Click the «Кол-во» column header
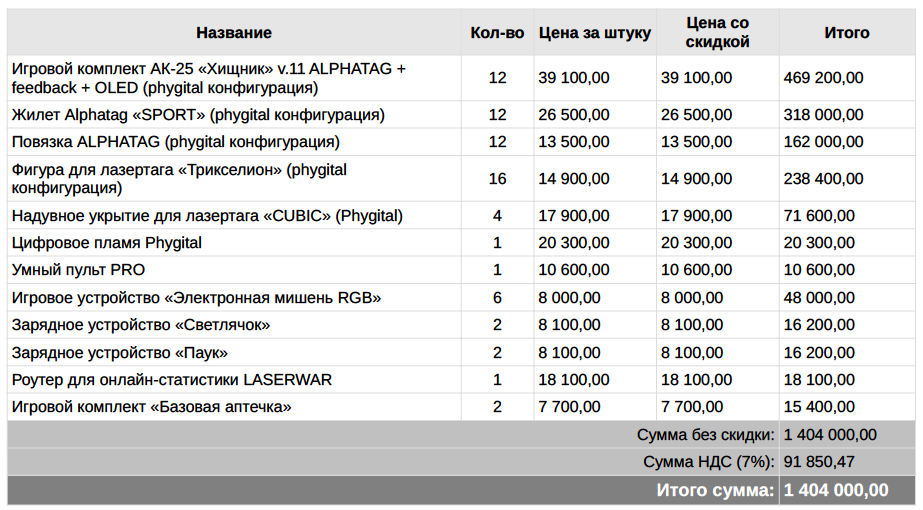Viewport: 923px width, 510px height. point(497,33)
